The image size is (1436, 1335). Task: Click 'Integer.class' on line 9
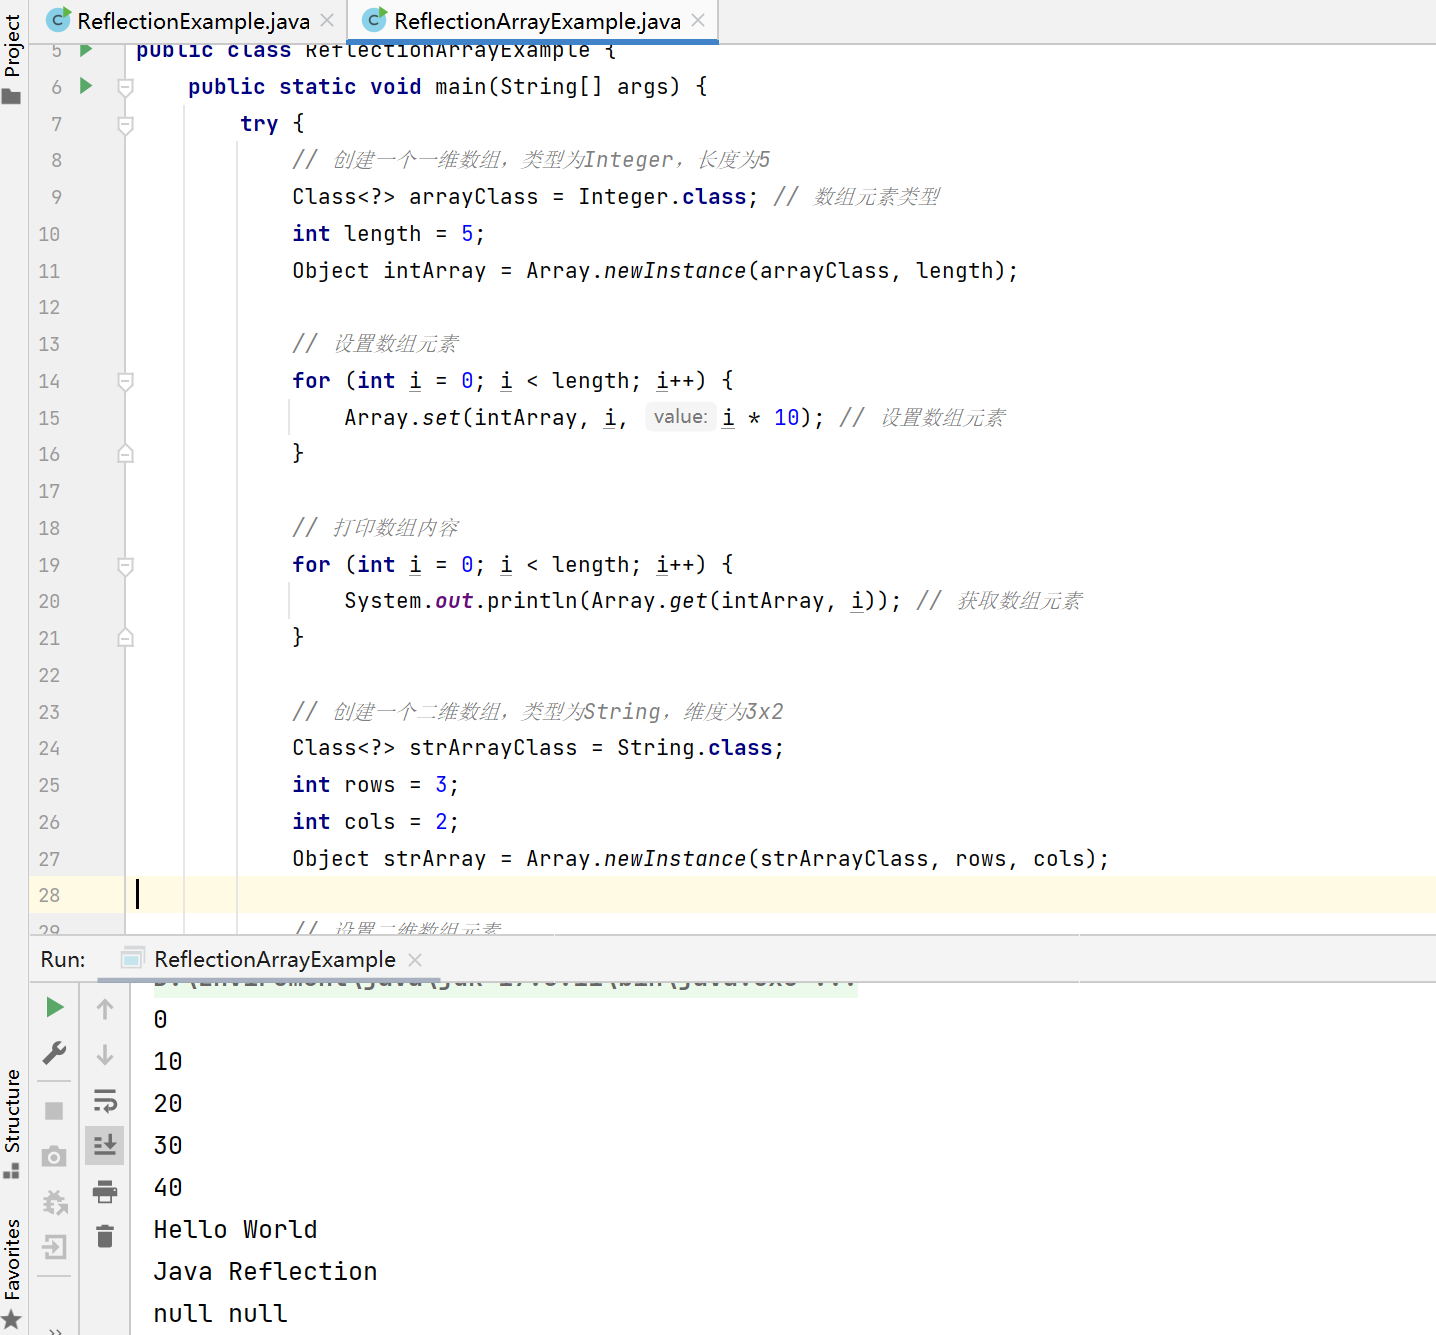(662, 197)
